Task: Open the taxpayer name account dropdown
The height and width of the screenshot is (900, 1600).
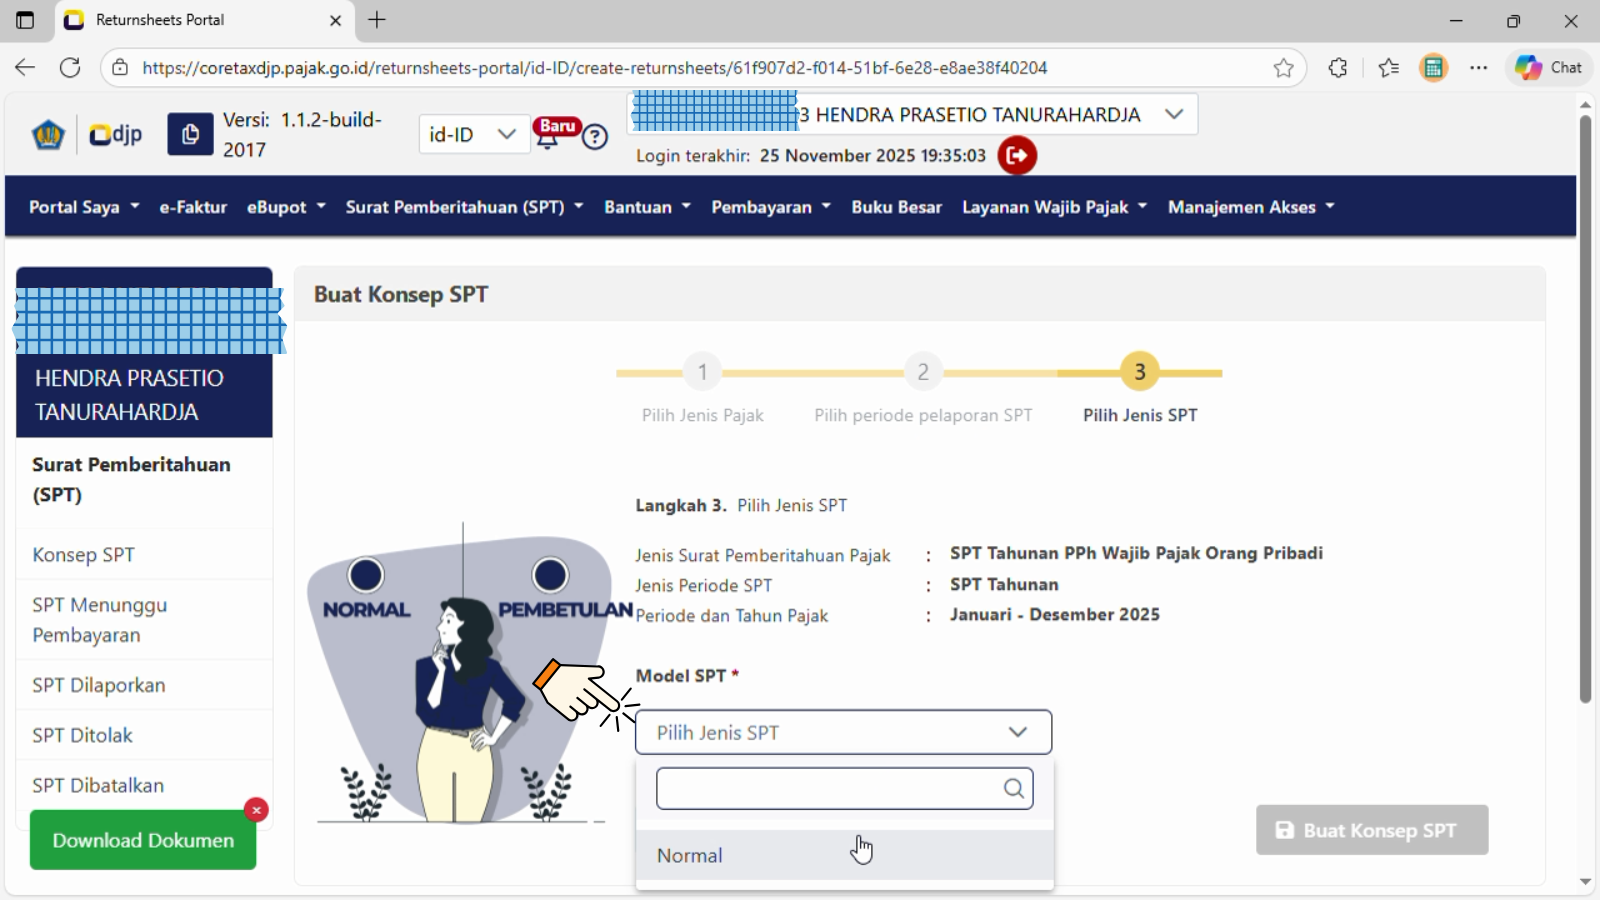Action: tap(1174, 114)
